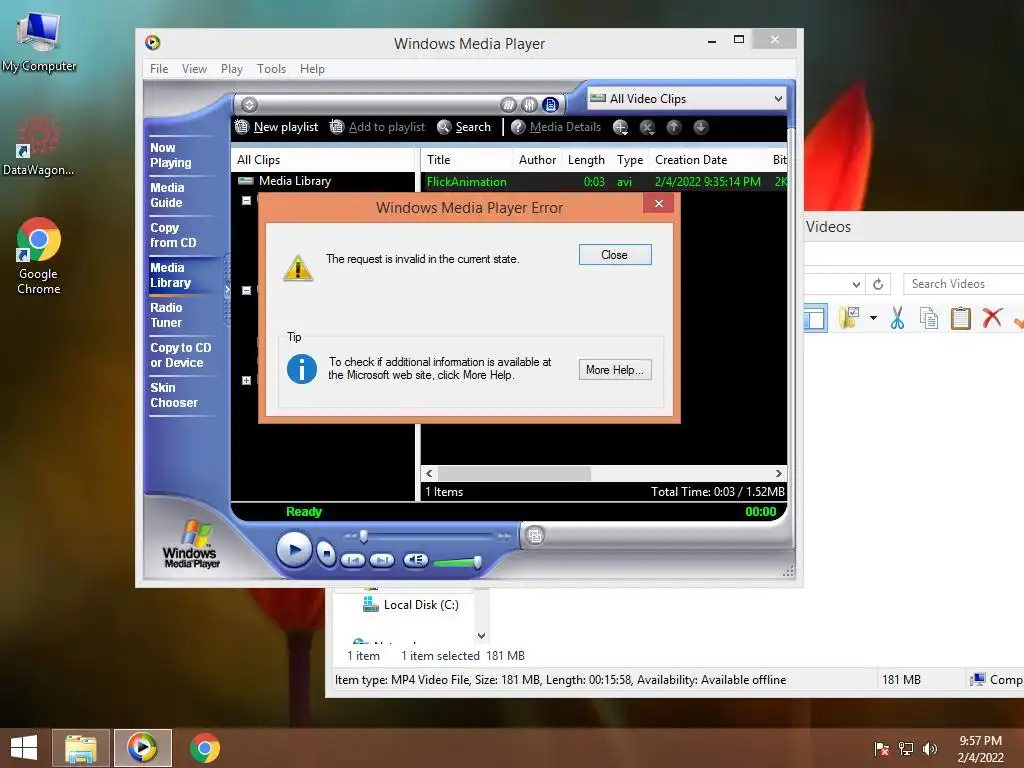This screenshot has height=768, width=1024.
Task: Sort by Author column header
Action: pos(537,160)
